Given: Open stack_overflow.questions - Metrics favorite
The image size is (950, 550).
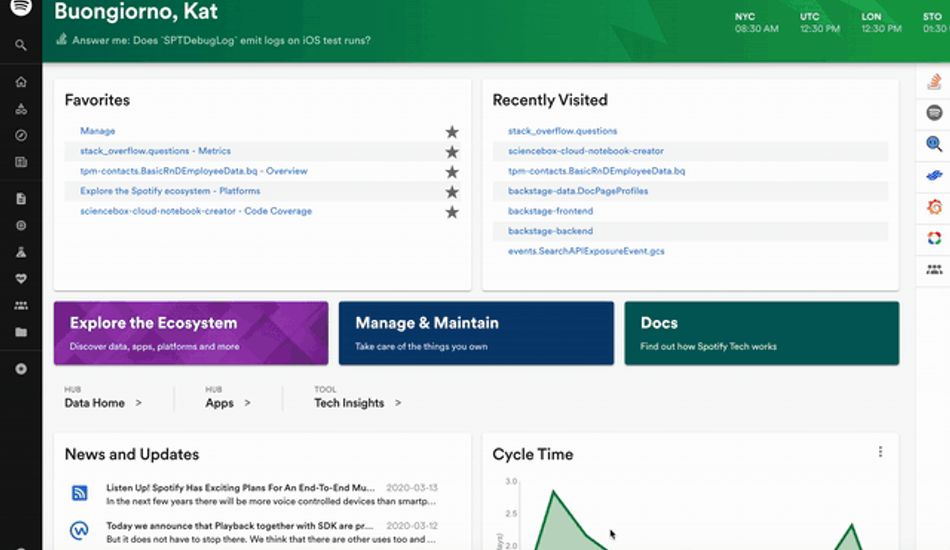Looking at the screenshot, I should (155, 151).
